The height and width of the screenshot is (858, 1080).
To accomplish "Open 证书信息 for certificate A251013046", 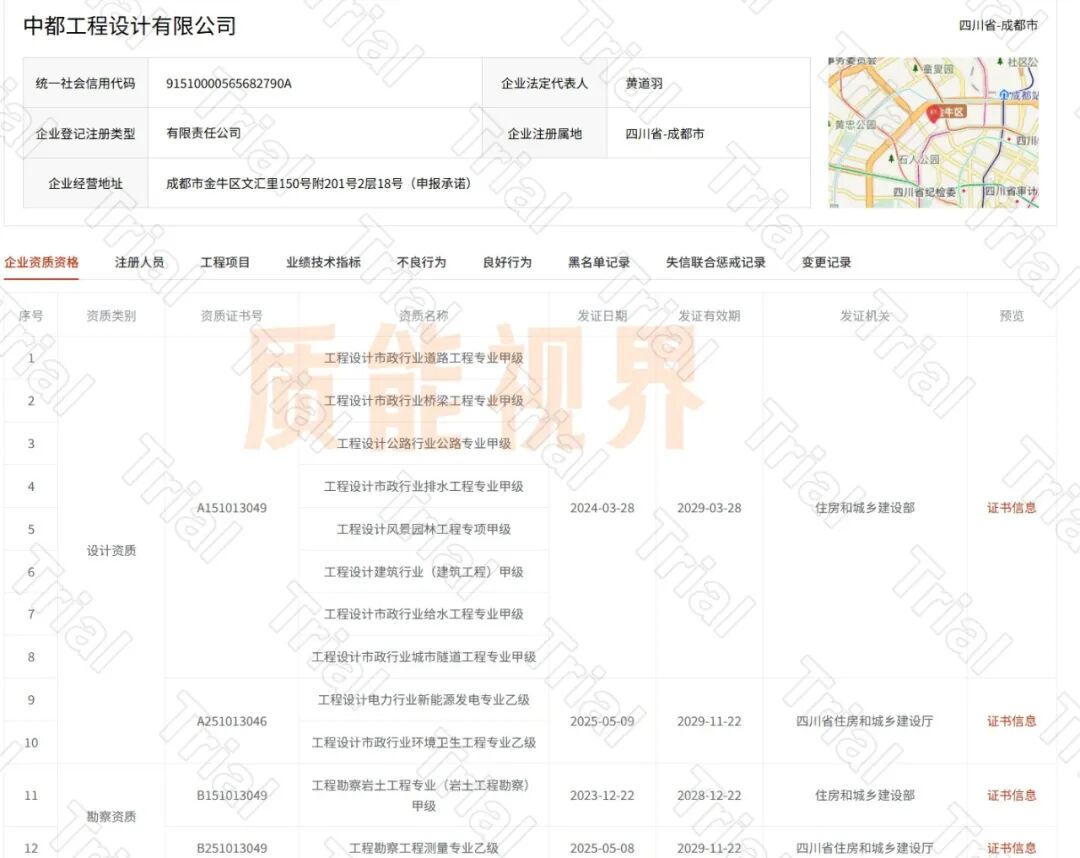I will 1011,721.
